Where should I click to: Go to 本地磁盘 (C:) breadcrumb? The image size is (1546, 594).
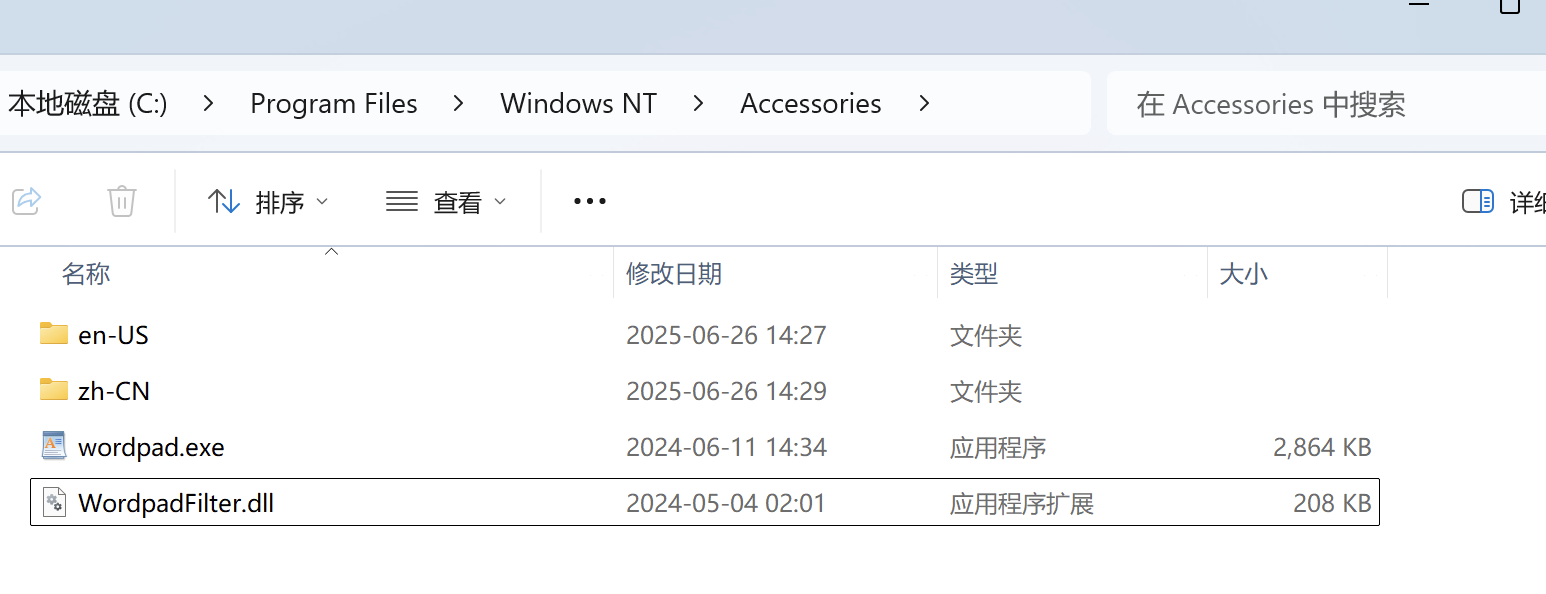[88, 103]
